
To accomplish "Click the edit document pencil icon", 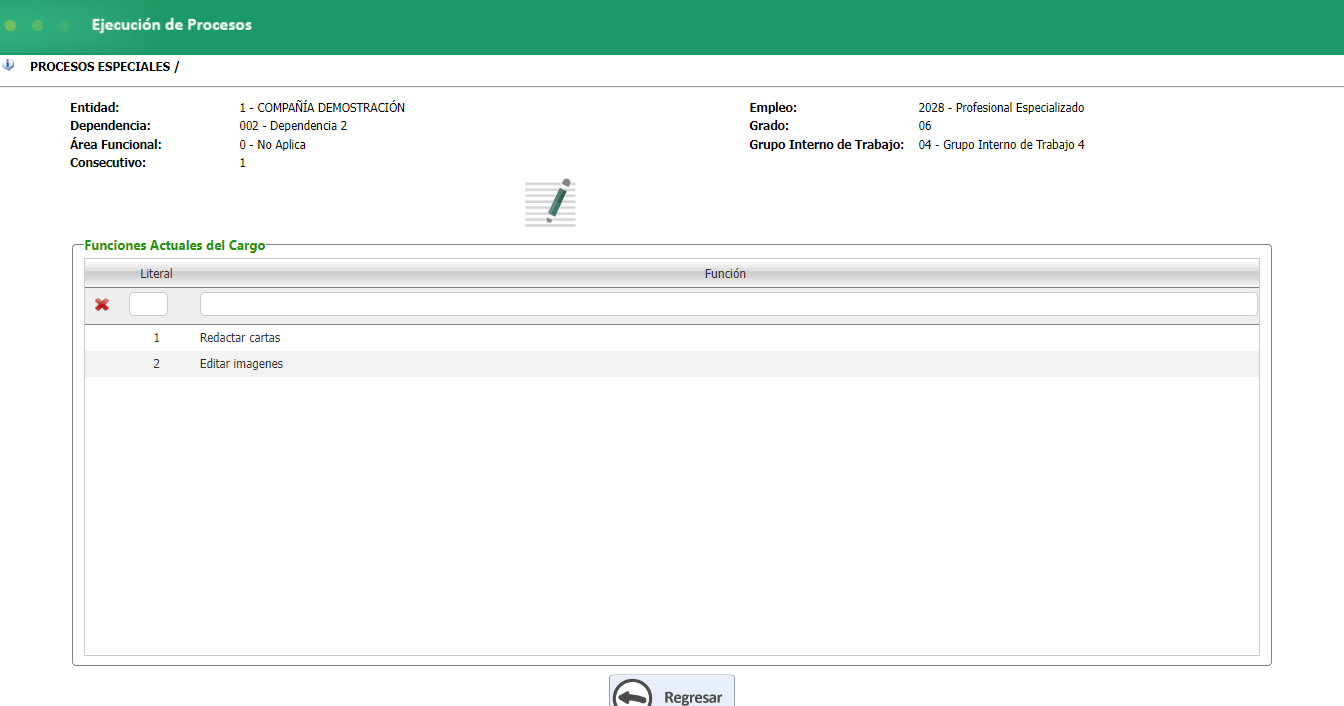I will tap(550, 203).
